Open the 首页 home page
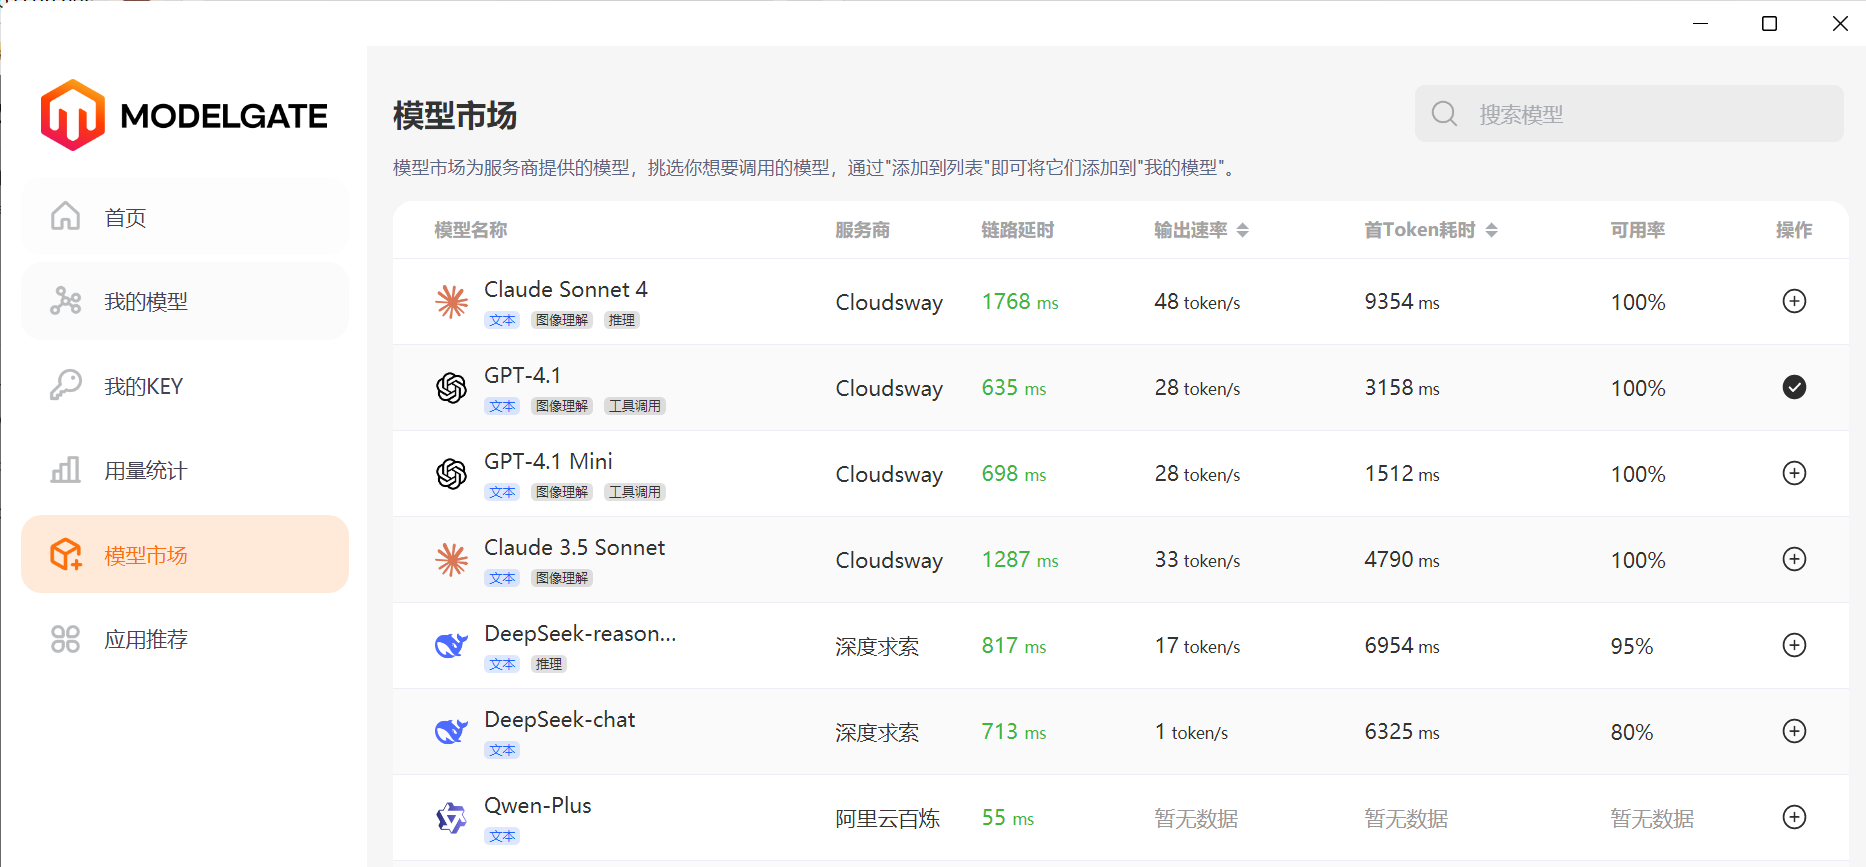 [185, 217]
